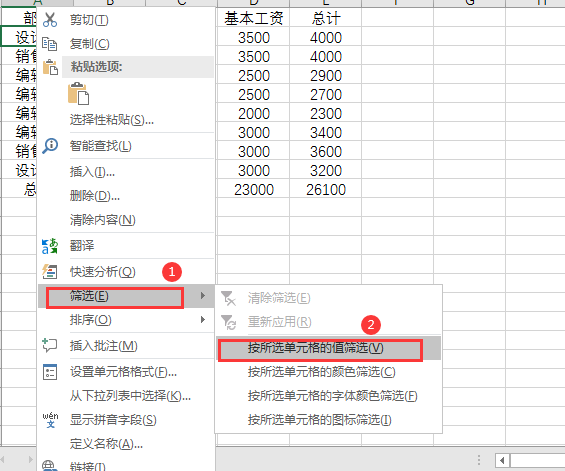The image size is (565, 471).
Task: Click the horizontal scrollbar left arrow
Action: click(502, 460)
